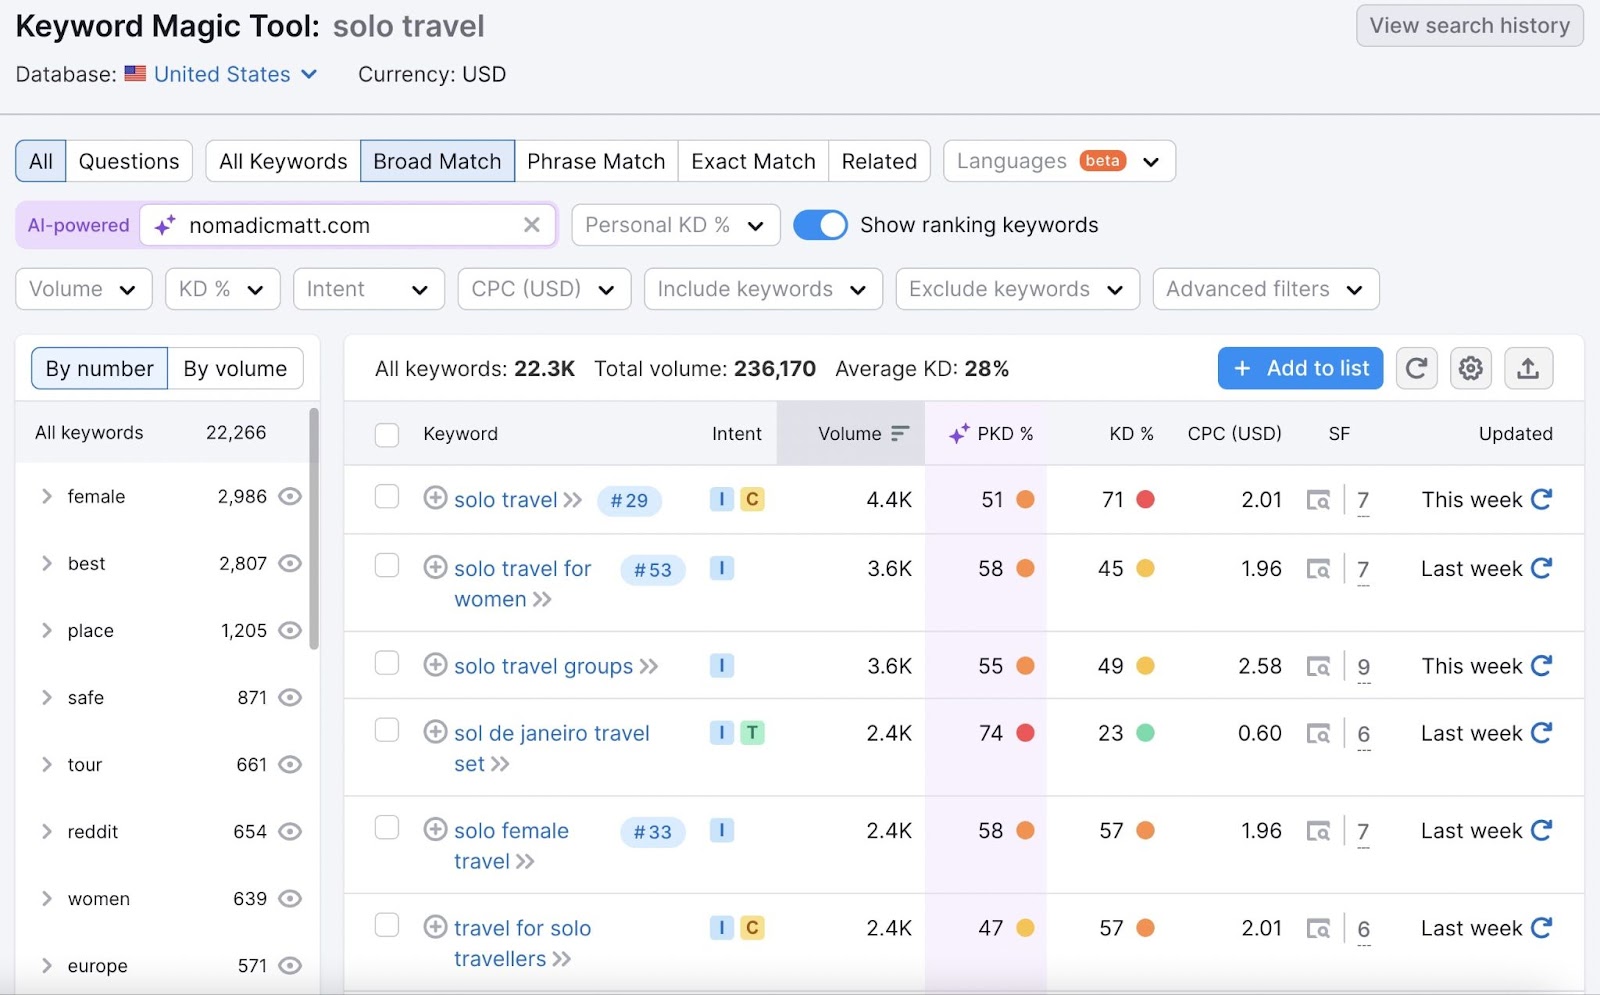The width and height of the screenshot is (1600, 995).
Task: Add 'solo travel' keyword via plus icon
Action: 435,498
